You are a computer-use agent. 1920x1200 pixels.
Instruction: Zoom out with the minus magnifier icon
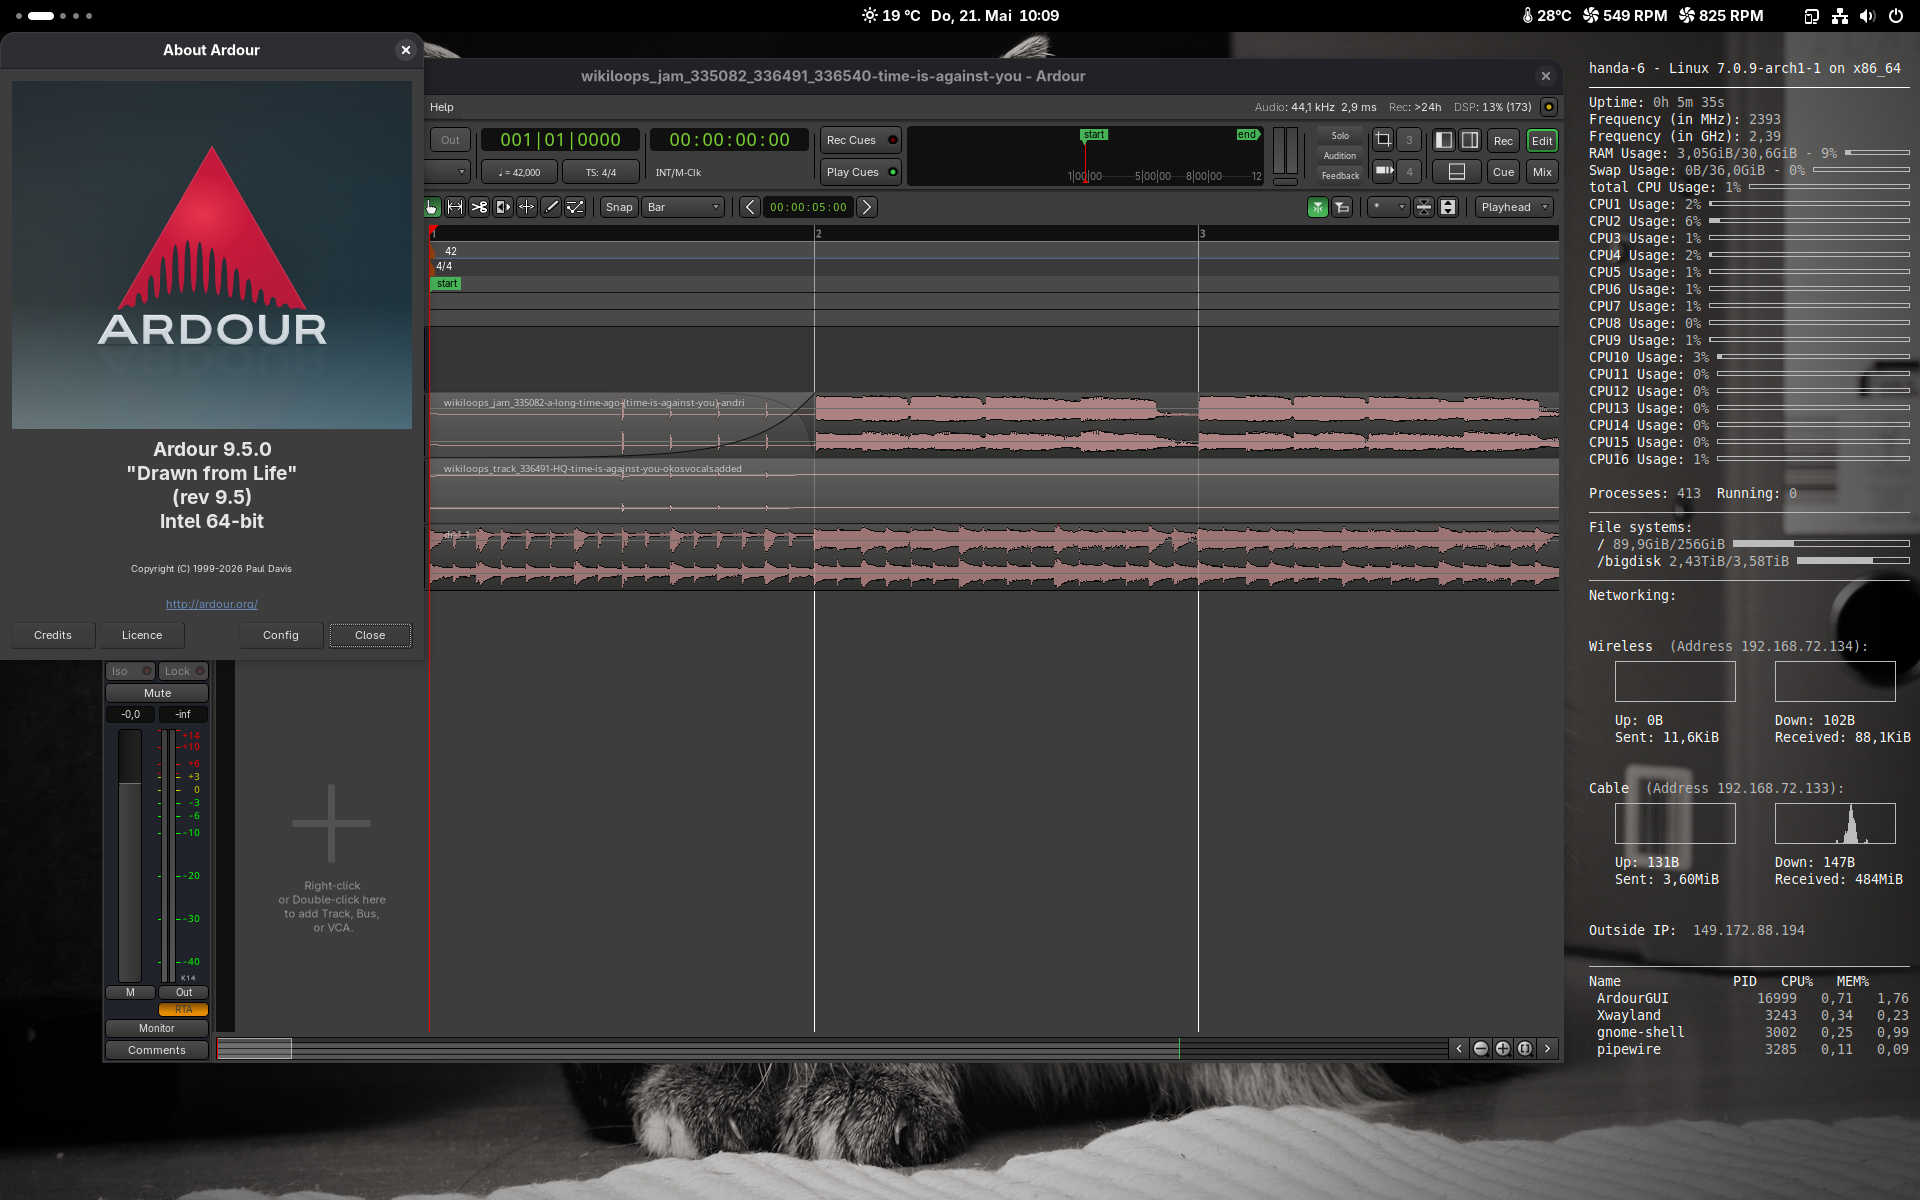pos(1481,1048)
